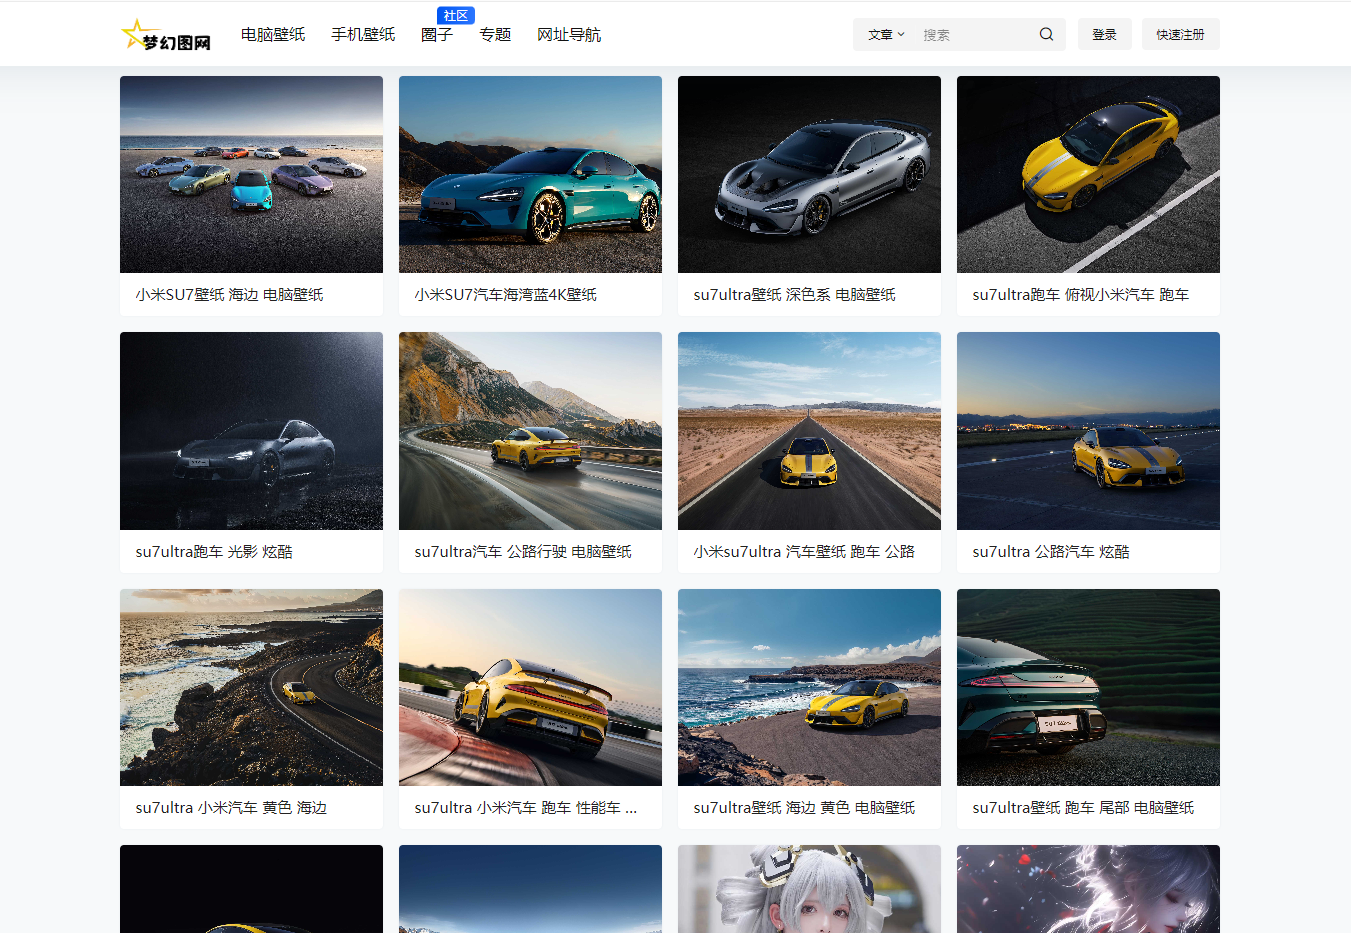Open the 电脑壁纸 menu
Screen dimensions: 1351x933
point(273,34)
